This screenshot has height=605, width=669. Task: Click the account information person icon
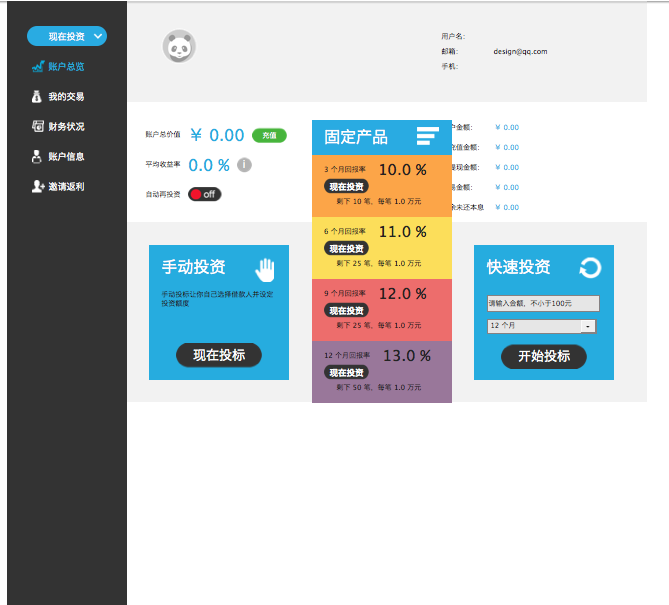tap(38, 157)
